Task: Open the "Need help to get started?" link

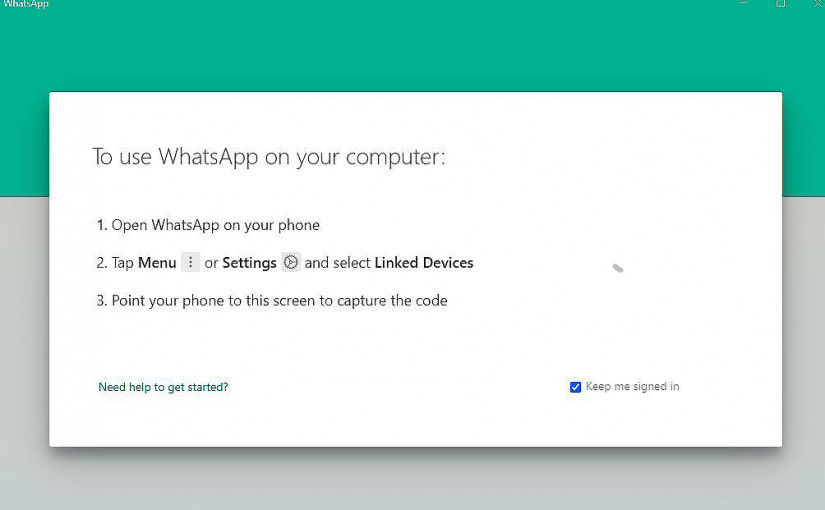Action: [x=163, y=387]
